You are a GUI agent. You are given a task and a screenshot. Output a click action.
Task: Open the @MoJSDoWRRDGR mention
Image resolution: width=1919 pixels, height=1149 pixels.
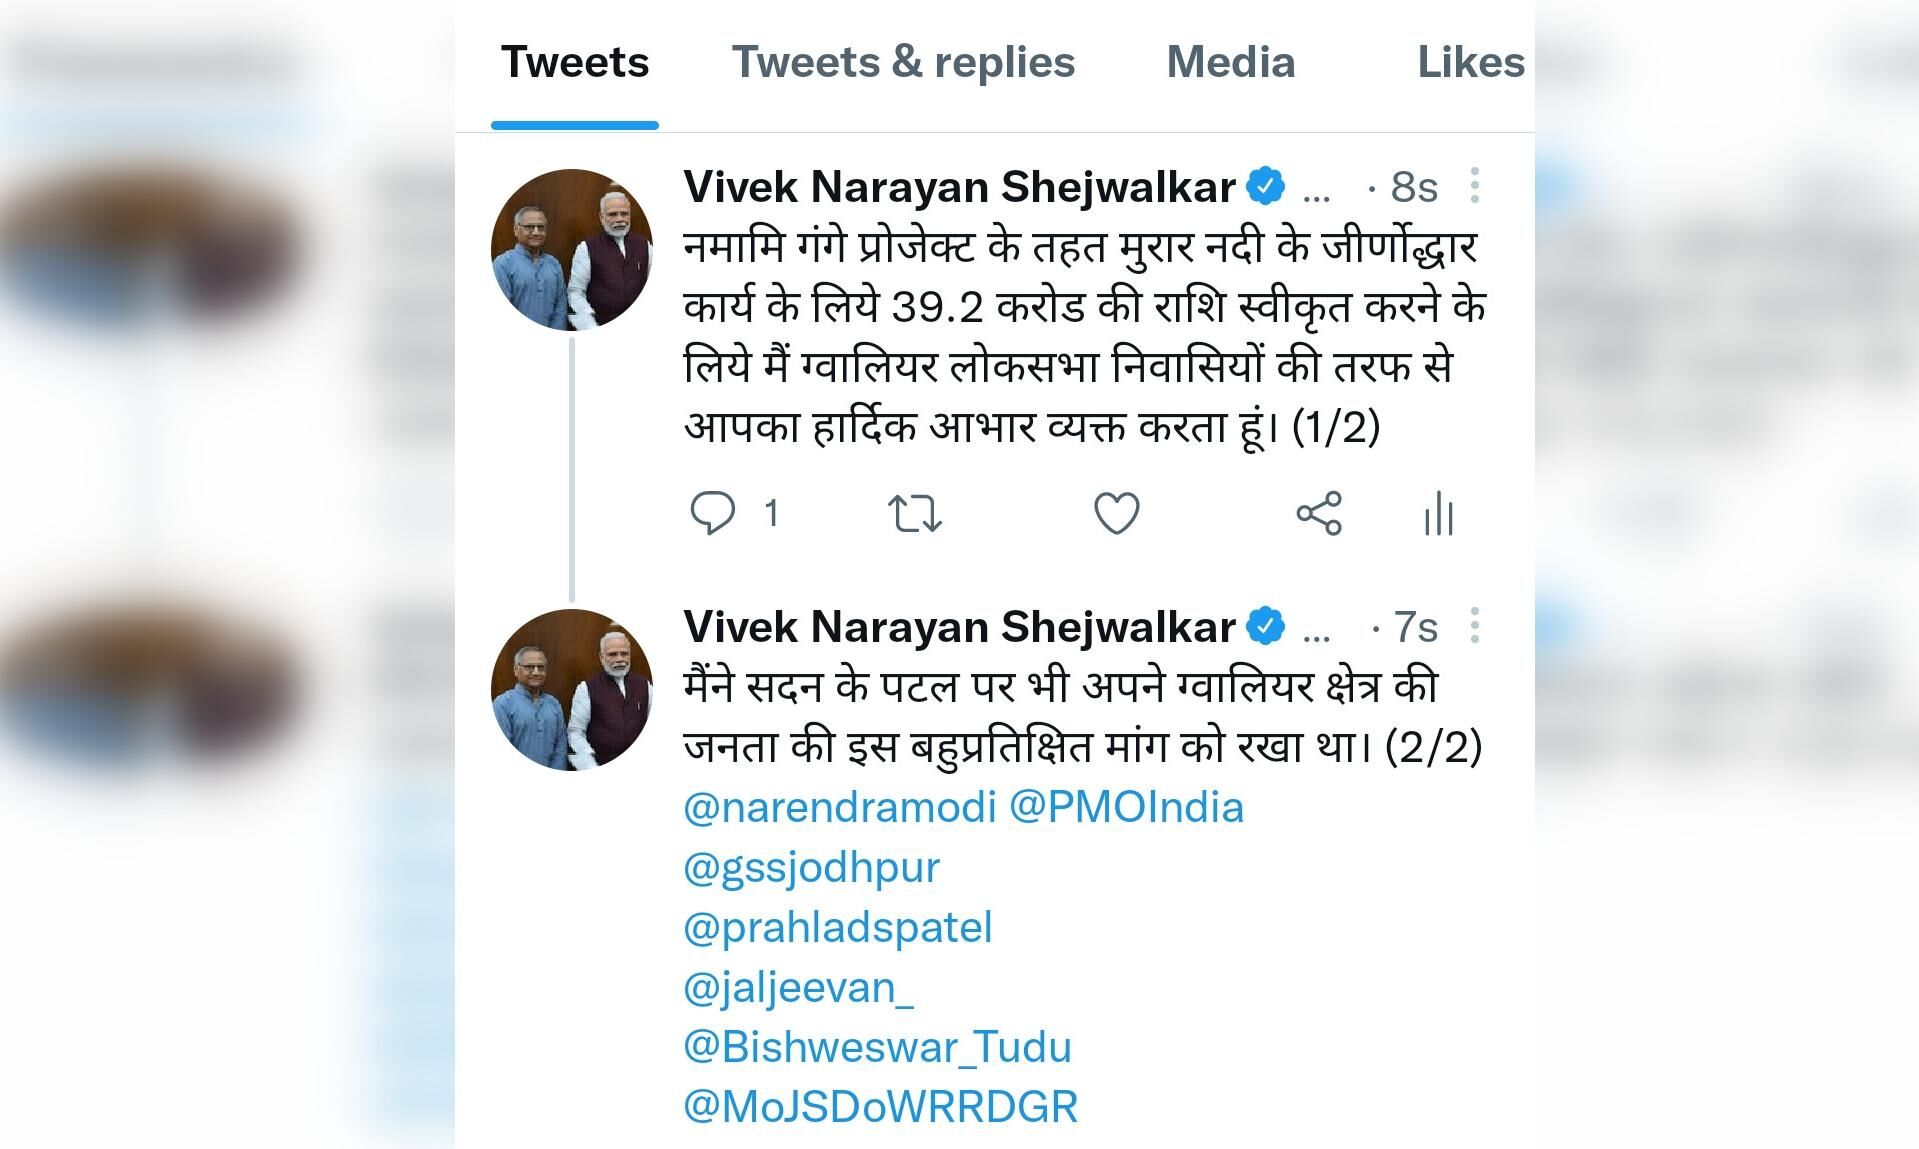881,1107
